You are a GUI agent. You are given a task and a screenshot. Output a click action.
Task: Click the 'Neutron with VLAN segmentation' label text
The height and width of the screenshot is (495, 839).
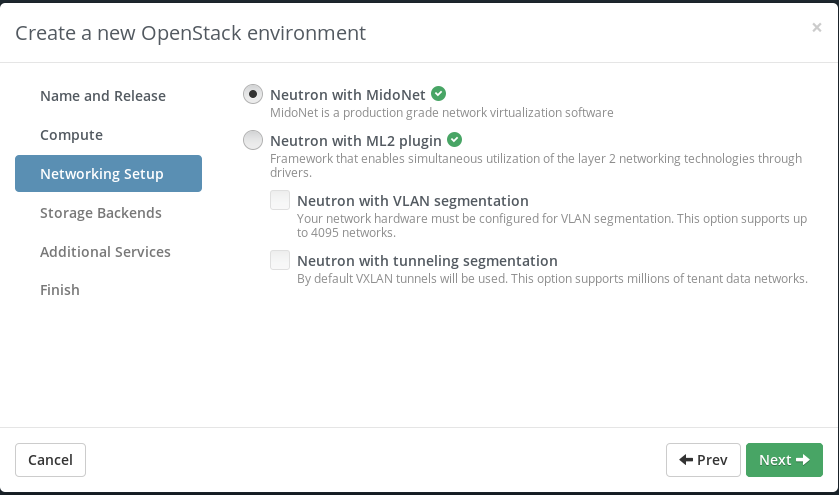point(413,201)
